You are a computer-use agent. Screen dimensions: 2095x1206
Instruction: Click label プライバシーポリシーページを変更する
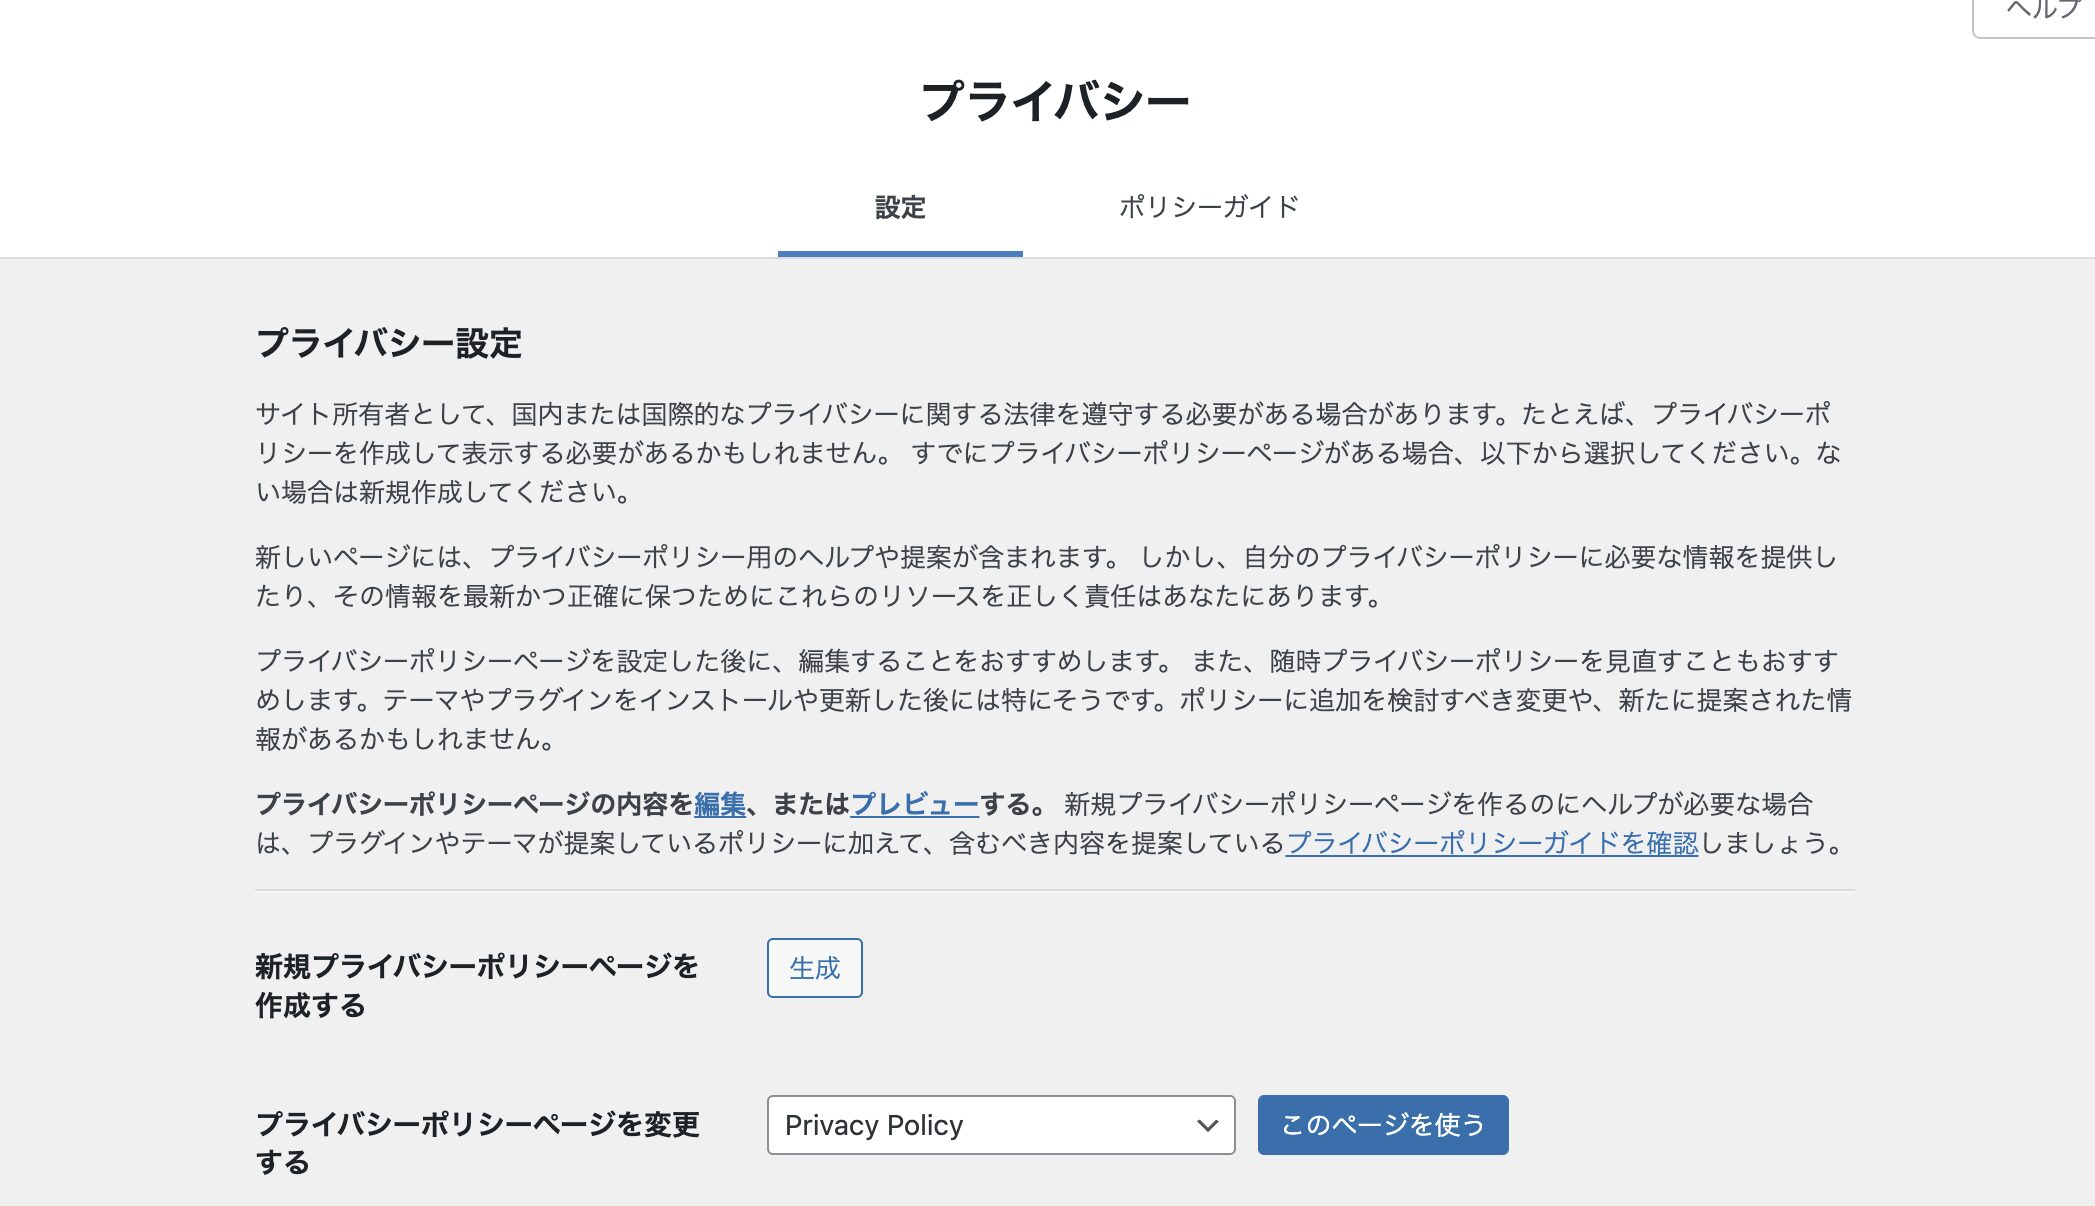[478, 1143]
